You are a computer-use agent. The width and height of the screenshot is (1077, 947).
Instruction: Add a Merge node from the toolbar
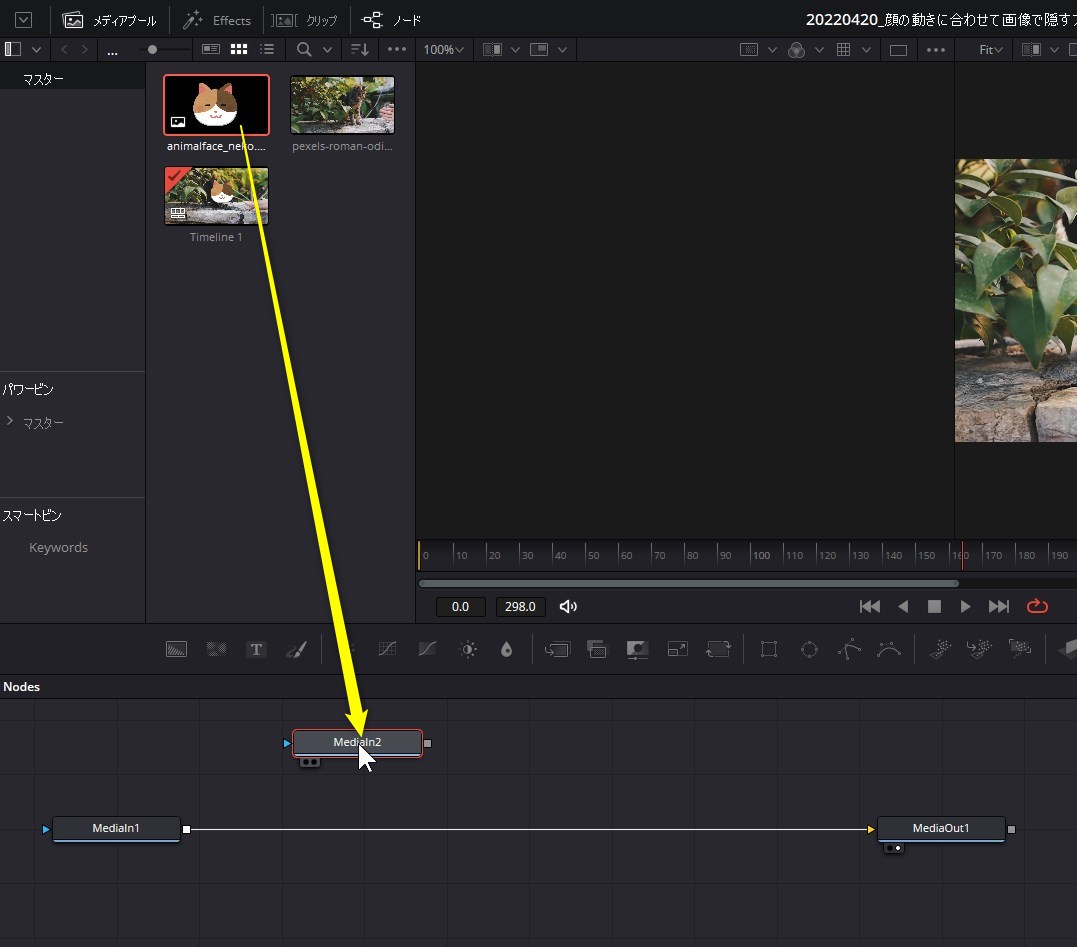(x=557, y=649)
